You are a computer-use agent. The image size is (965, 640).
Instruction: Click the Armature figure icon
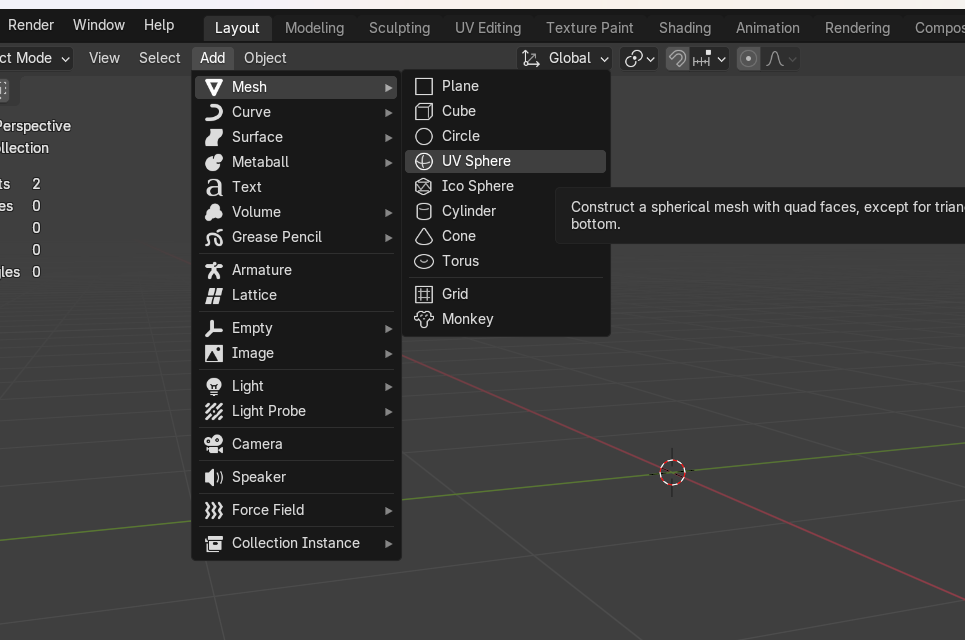(x=214, y=270)
